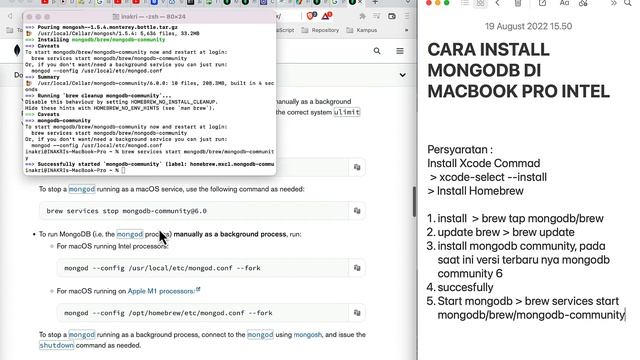
Task: Show more Notes toolbar items
Action: click(613, 3)
